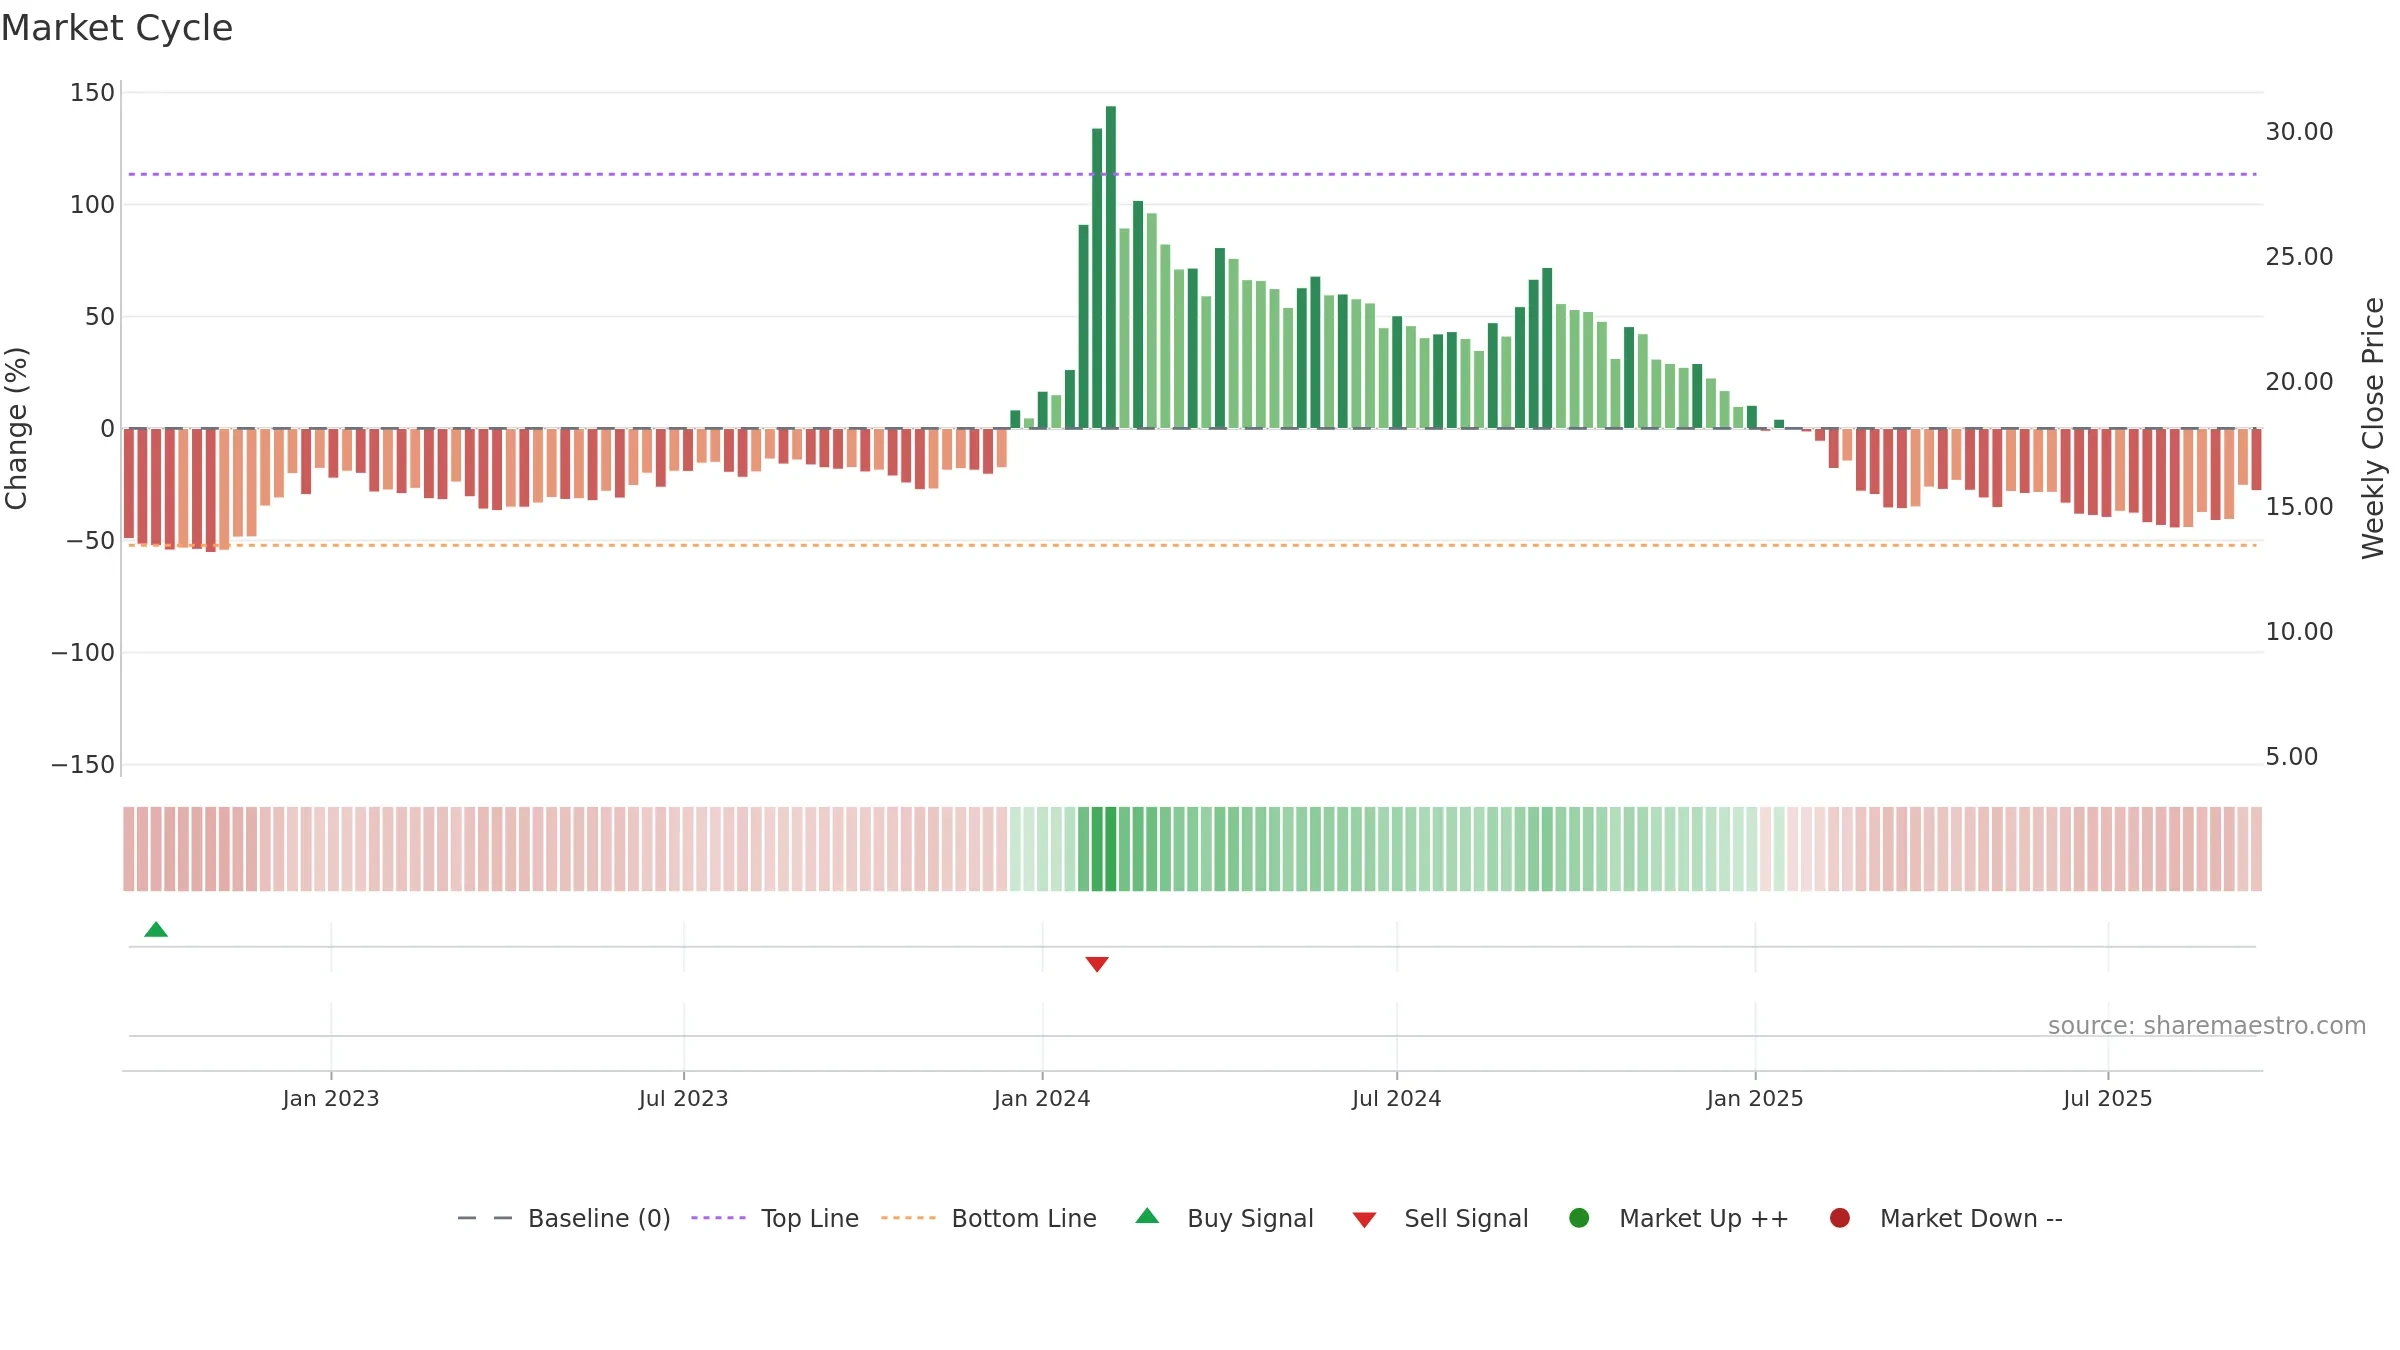
Task: Click the Market Cycle chart title
Action: coord(117,28)
